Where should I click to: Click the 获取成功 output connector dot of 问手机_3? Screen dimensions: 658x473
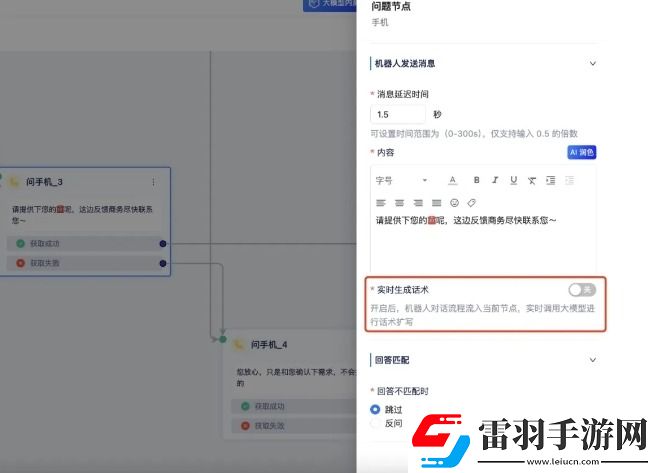click(163, 244)
